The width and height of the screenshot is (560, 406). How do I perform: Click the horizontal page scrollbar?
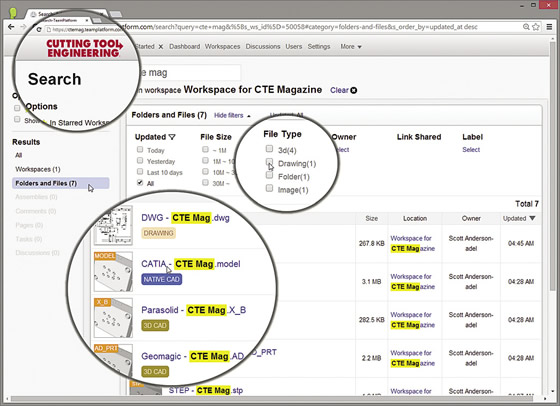pyautogui.click(x=273, y=398)
